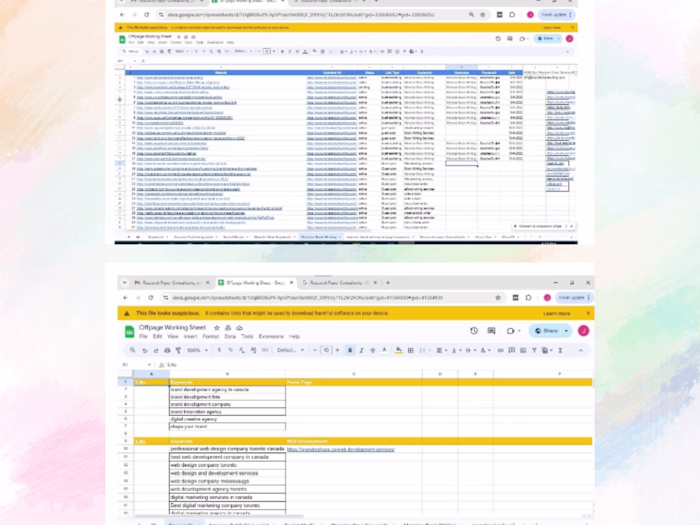The width and height of the screenshot is (700, 525).
Task: Open version history in the upper window
Action: click(x=498, y=39)
